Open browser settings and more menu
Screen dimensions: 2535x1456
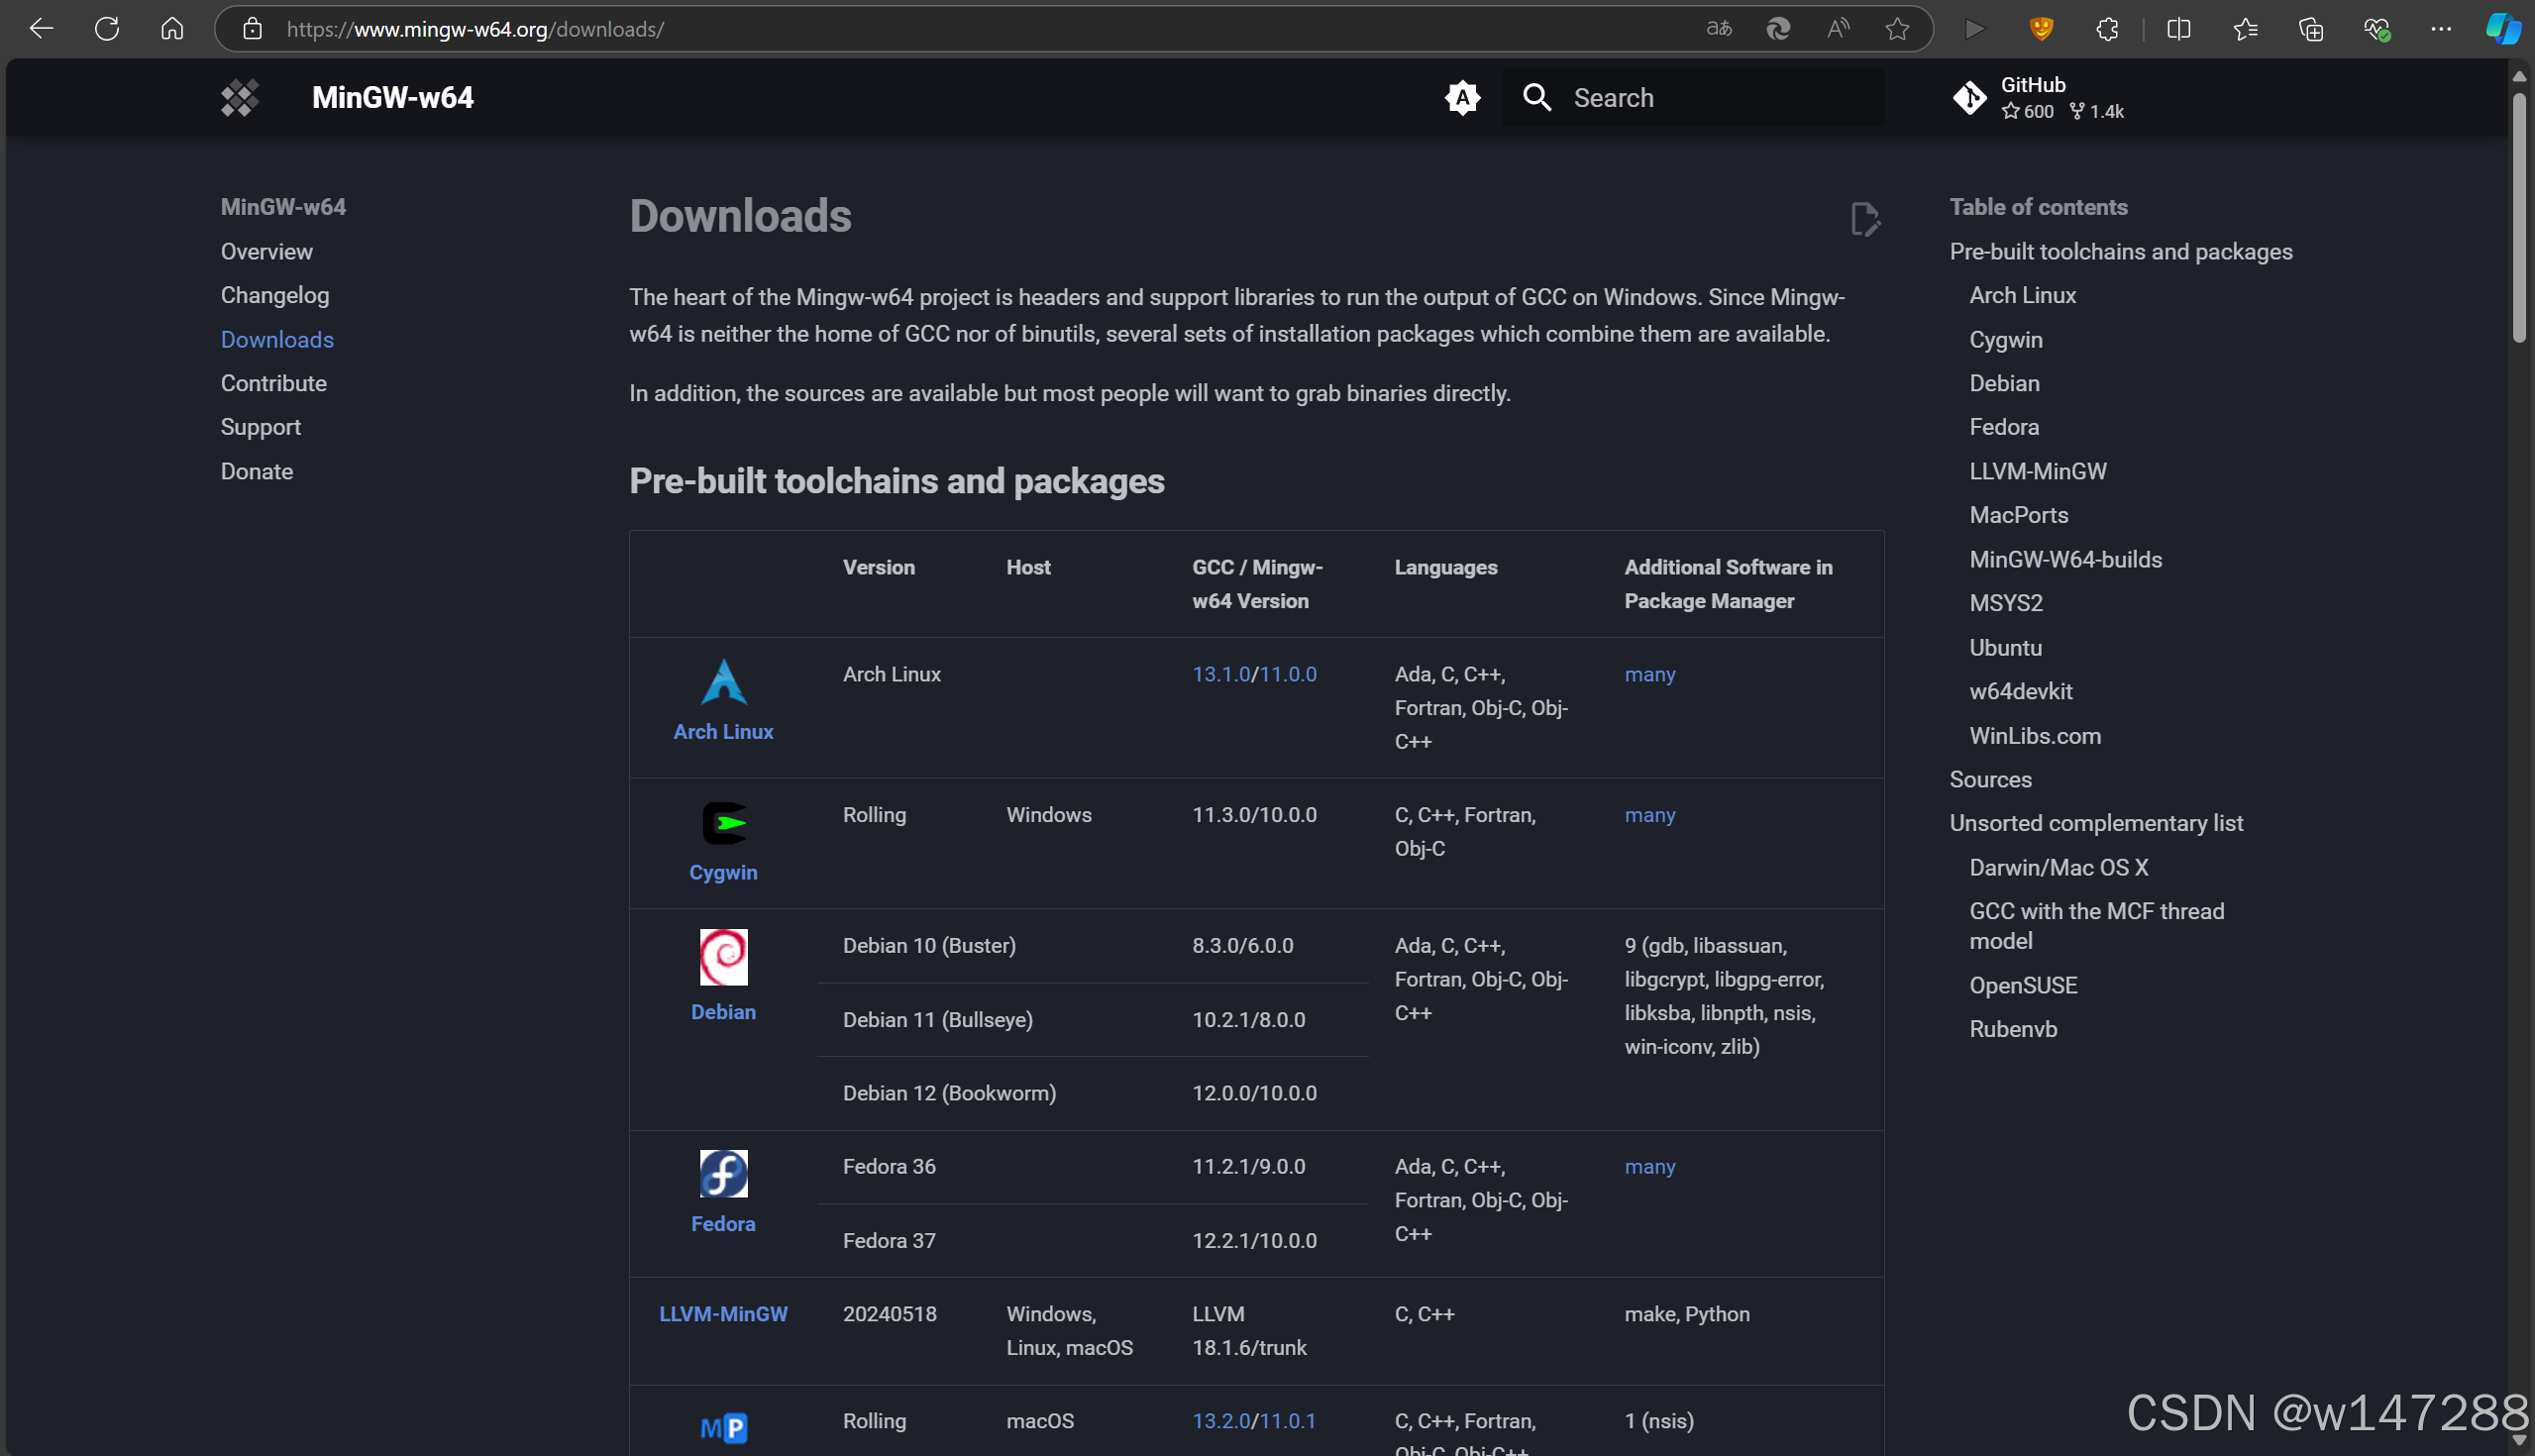coord(2440,29)
